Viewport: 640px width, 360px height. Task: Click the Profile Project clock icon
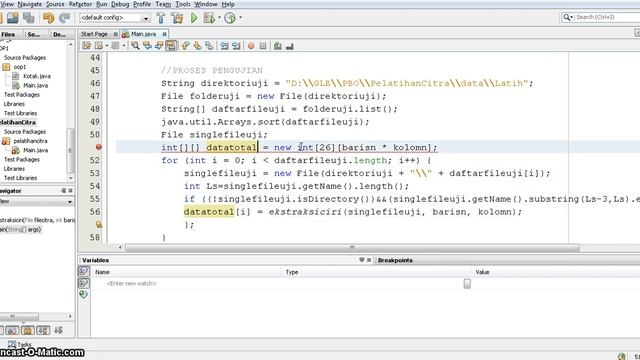click(x=230, y=18)
